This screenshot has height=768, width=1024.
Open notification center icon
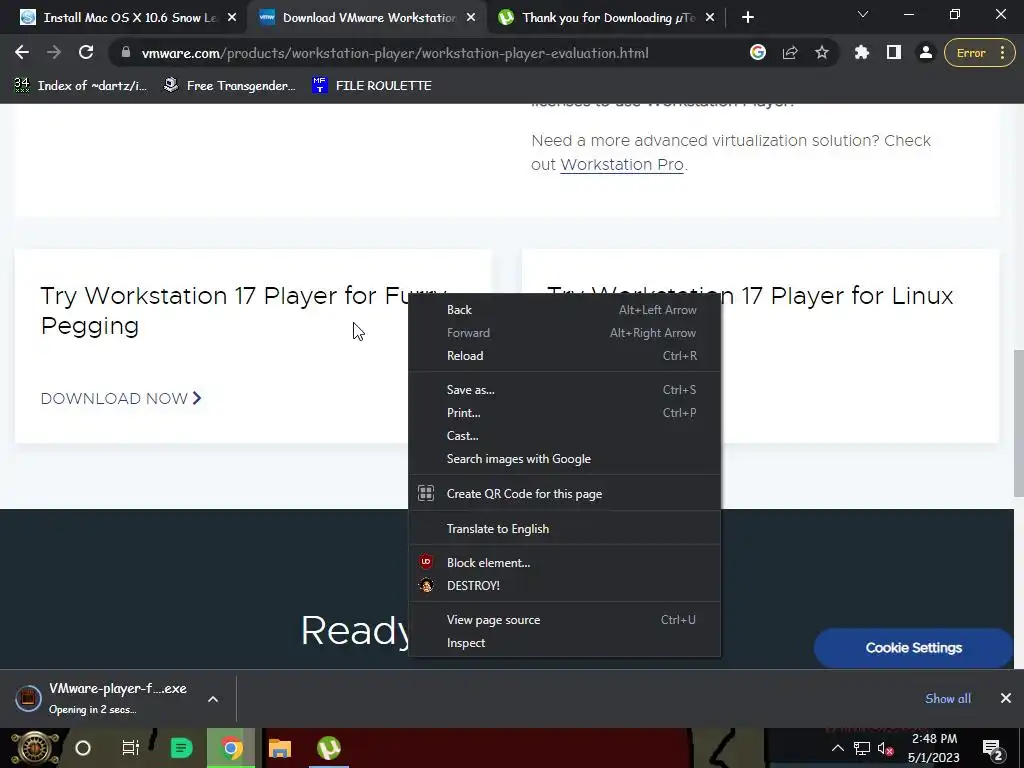993,749
